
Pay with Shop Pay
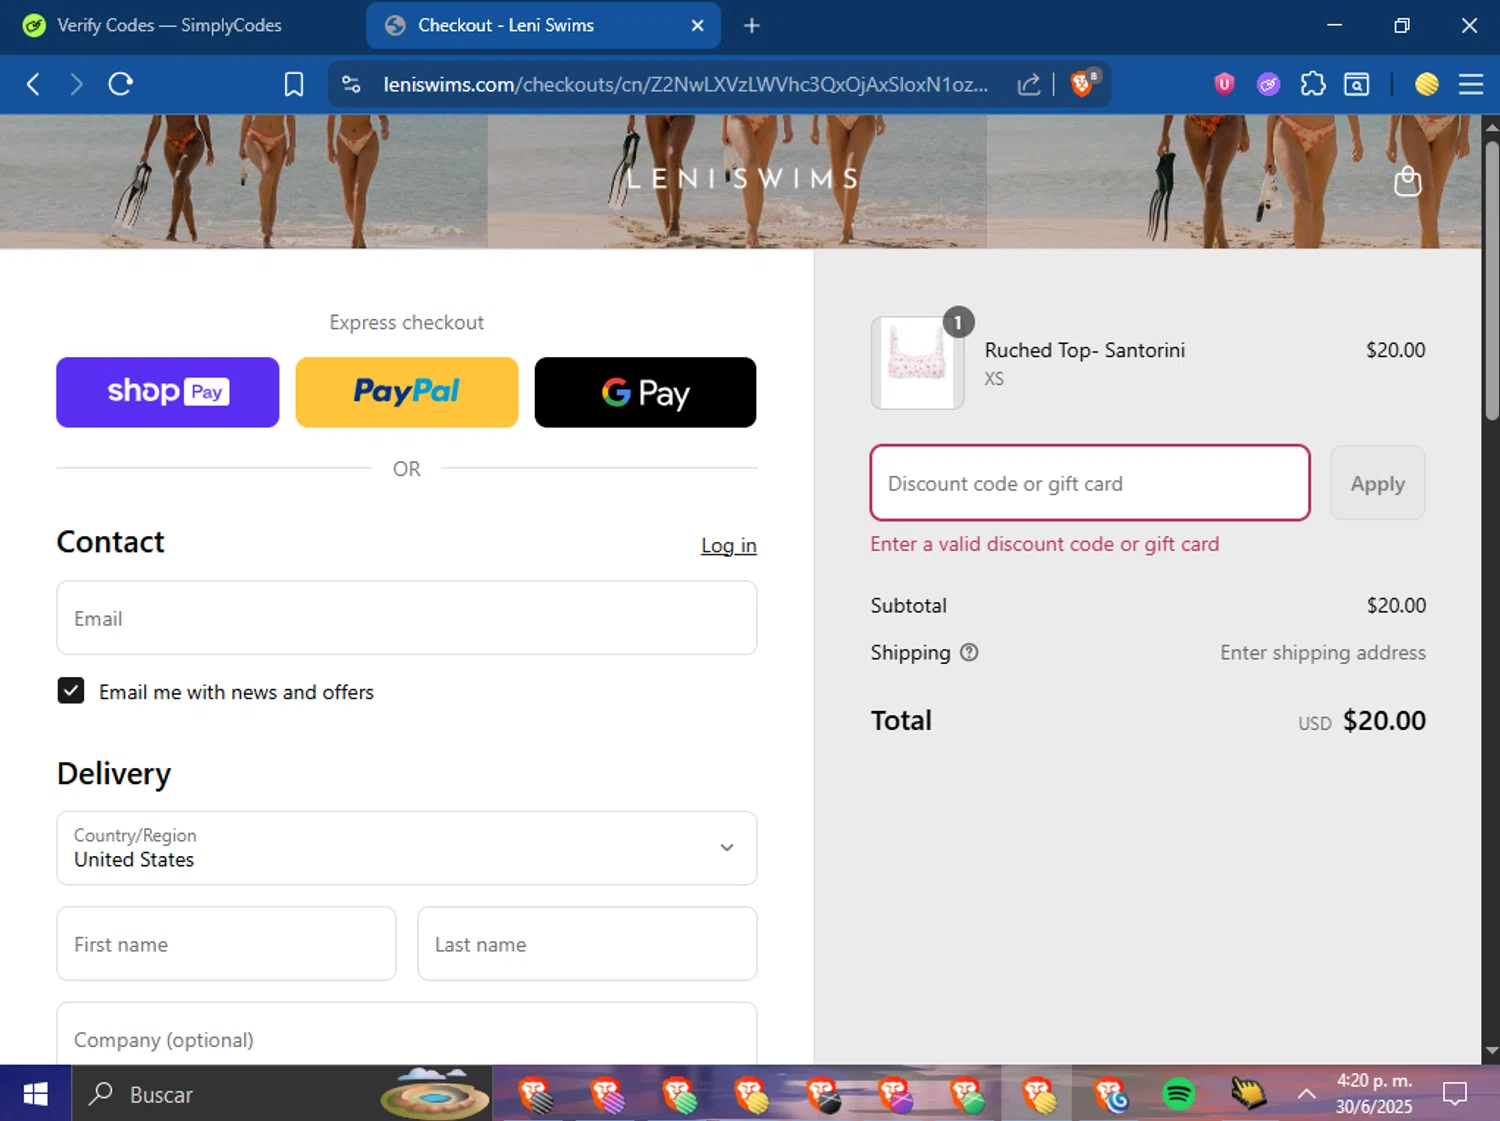coord(168,392)
